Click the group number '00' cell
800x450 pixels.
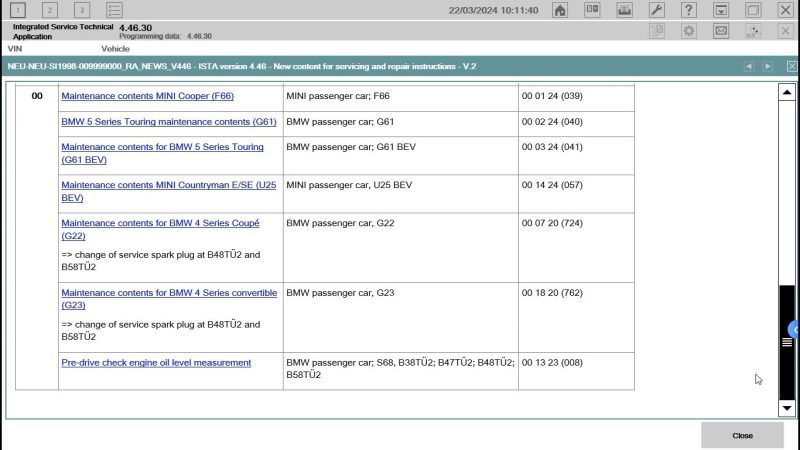coord(37,237)
